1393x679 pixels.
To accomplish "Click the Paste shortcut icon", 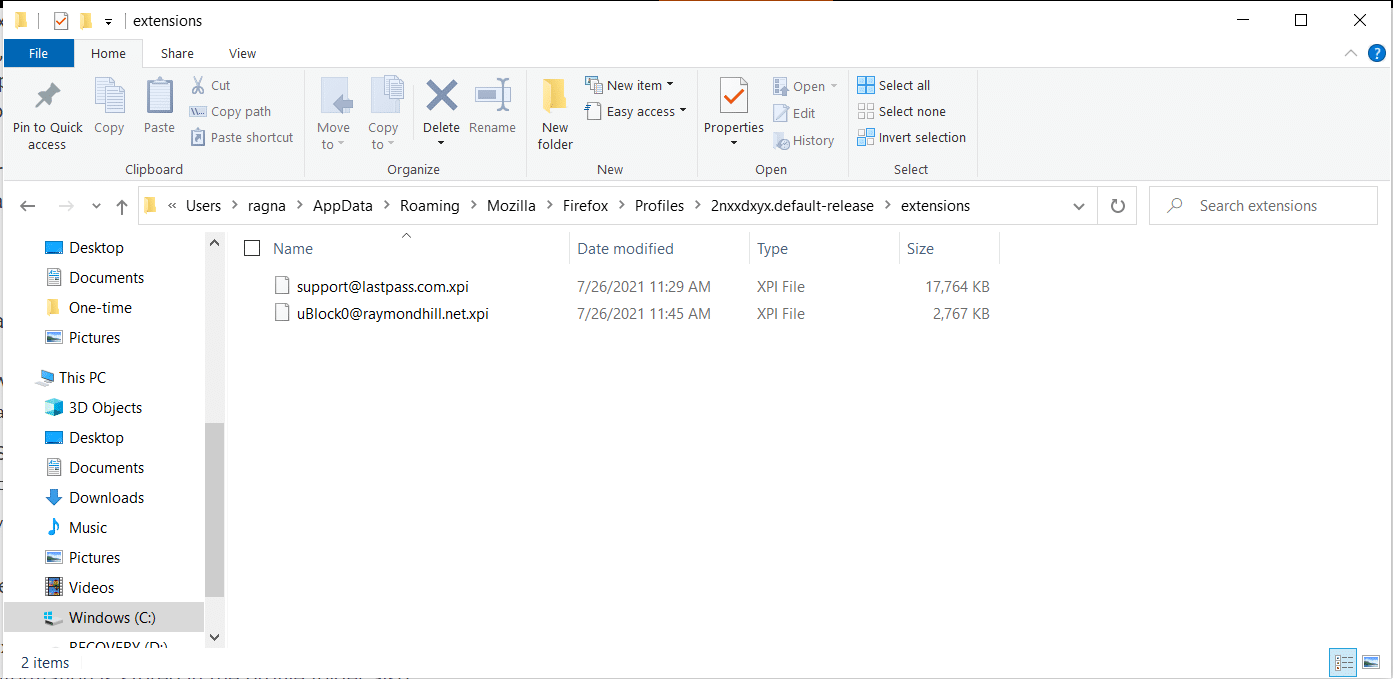I will 241,137.
